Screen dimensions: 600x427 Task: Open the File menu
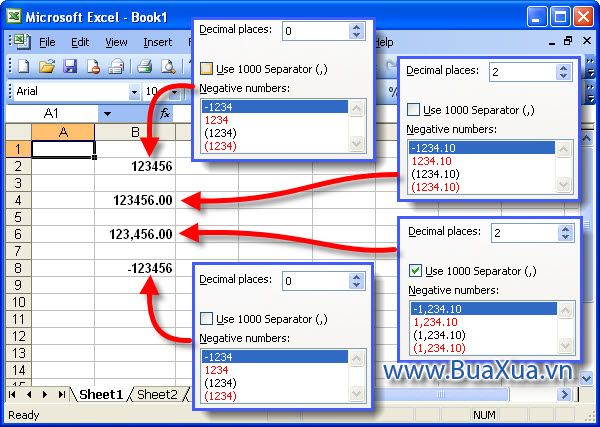[x=47, y=42]
